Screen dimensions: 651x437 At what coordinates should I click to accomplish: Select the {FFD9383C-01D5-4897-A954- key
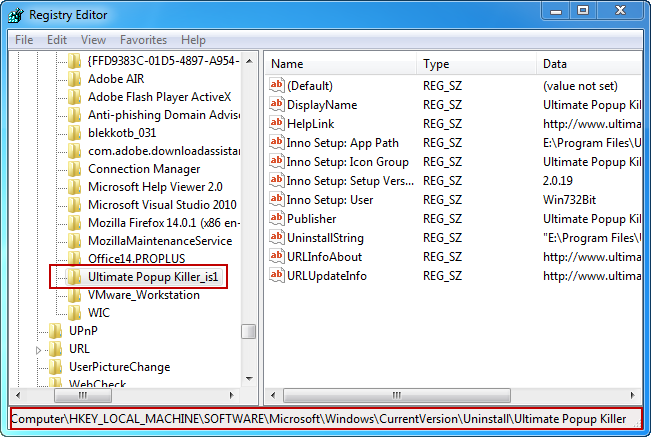[x=164, y=61]
